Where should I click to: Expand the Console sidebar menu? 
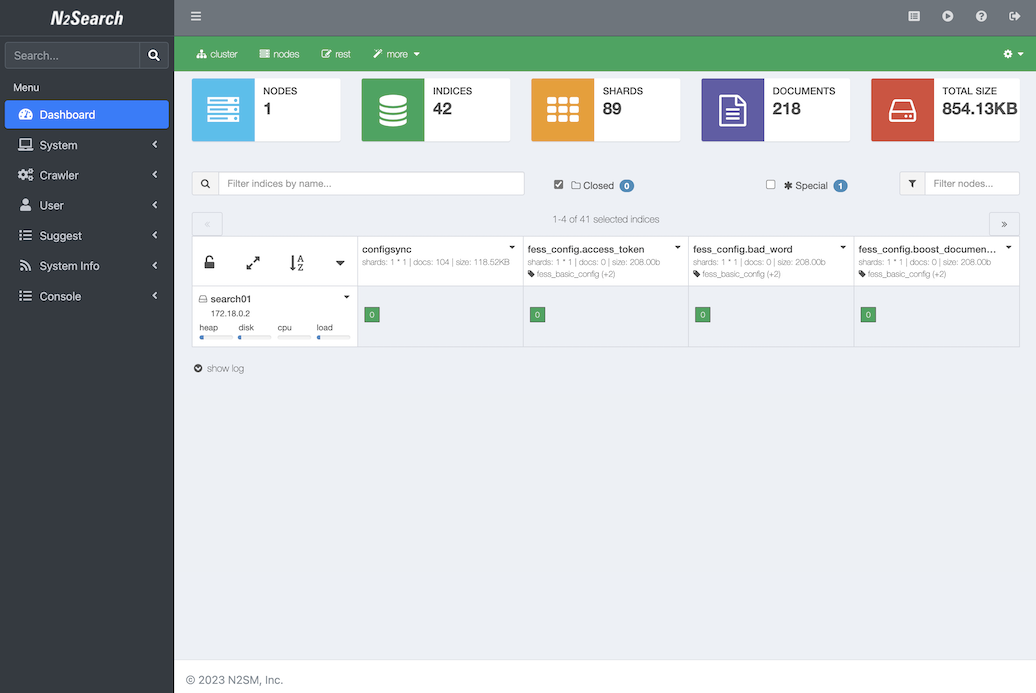[x=87, y=297]
